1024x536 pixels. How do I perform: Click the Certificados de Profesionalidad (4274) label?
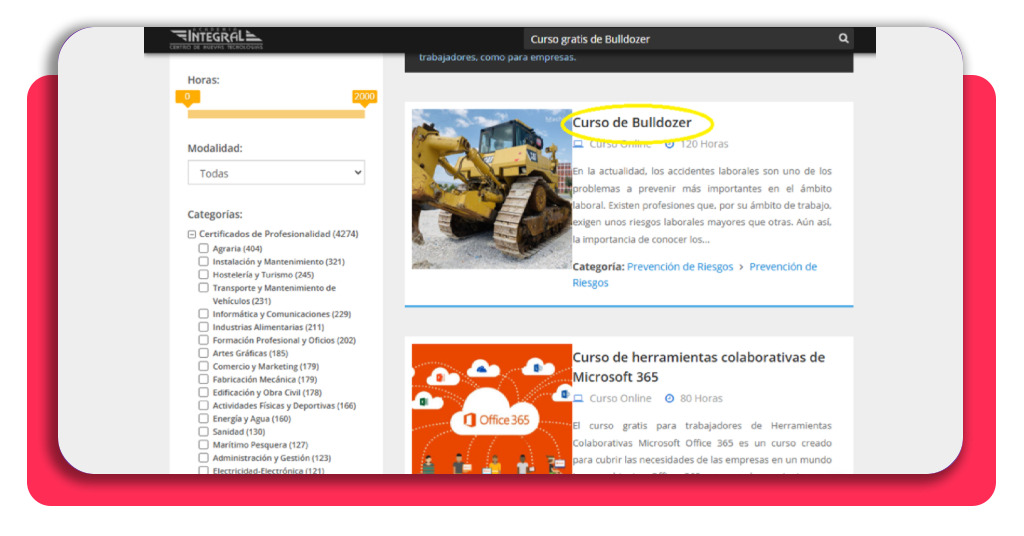[279, 234]
